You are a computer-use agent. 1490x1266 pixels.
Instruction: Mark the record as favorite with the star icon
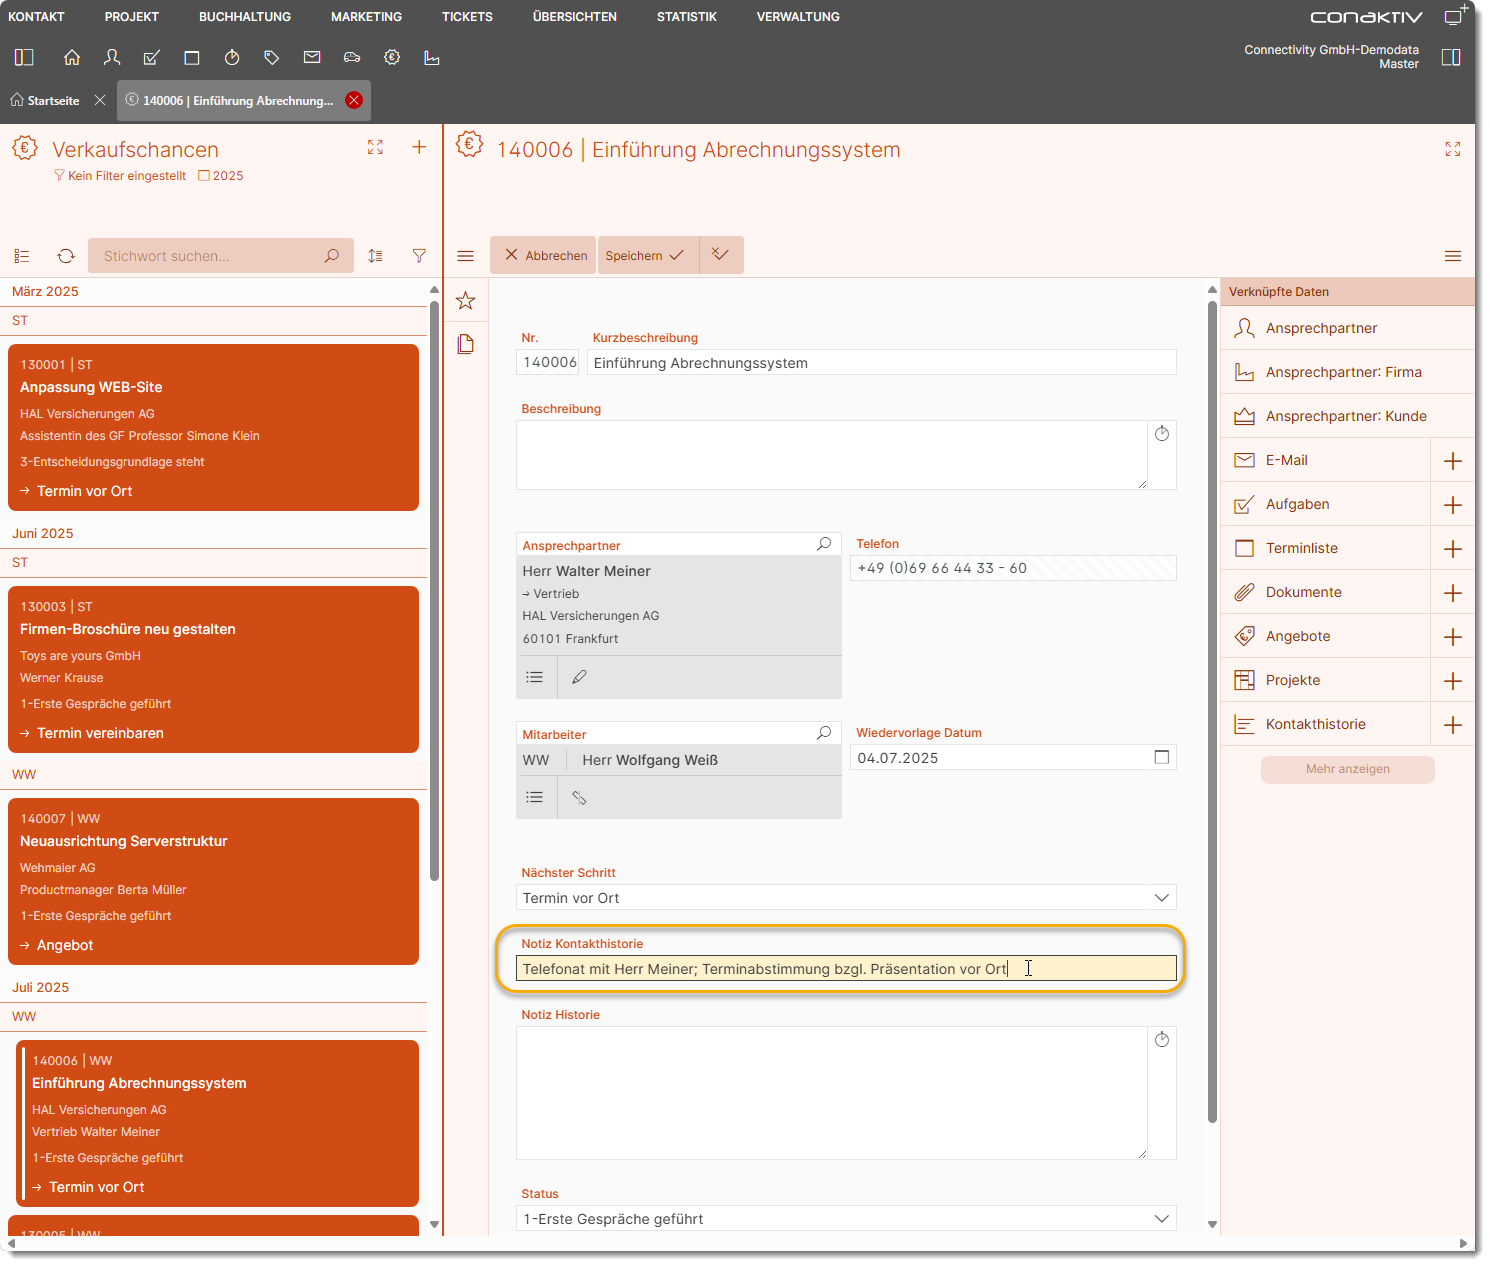[x=466, y=301]
